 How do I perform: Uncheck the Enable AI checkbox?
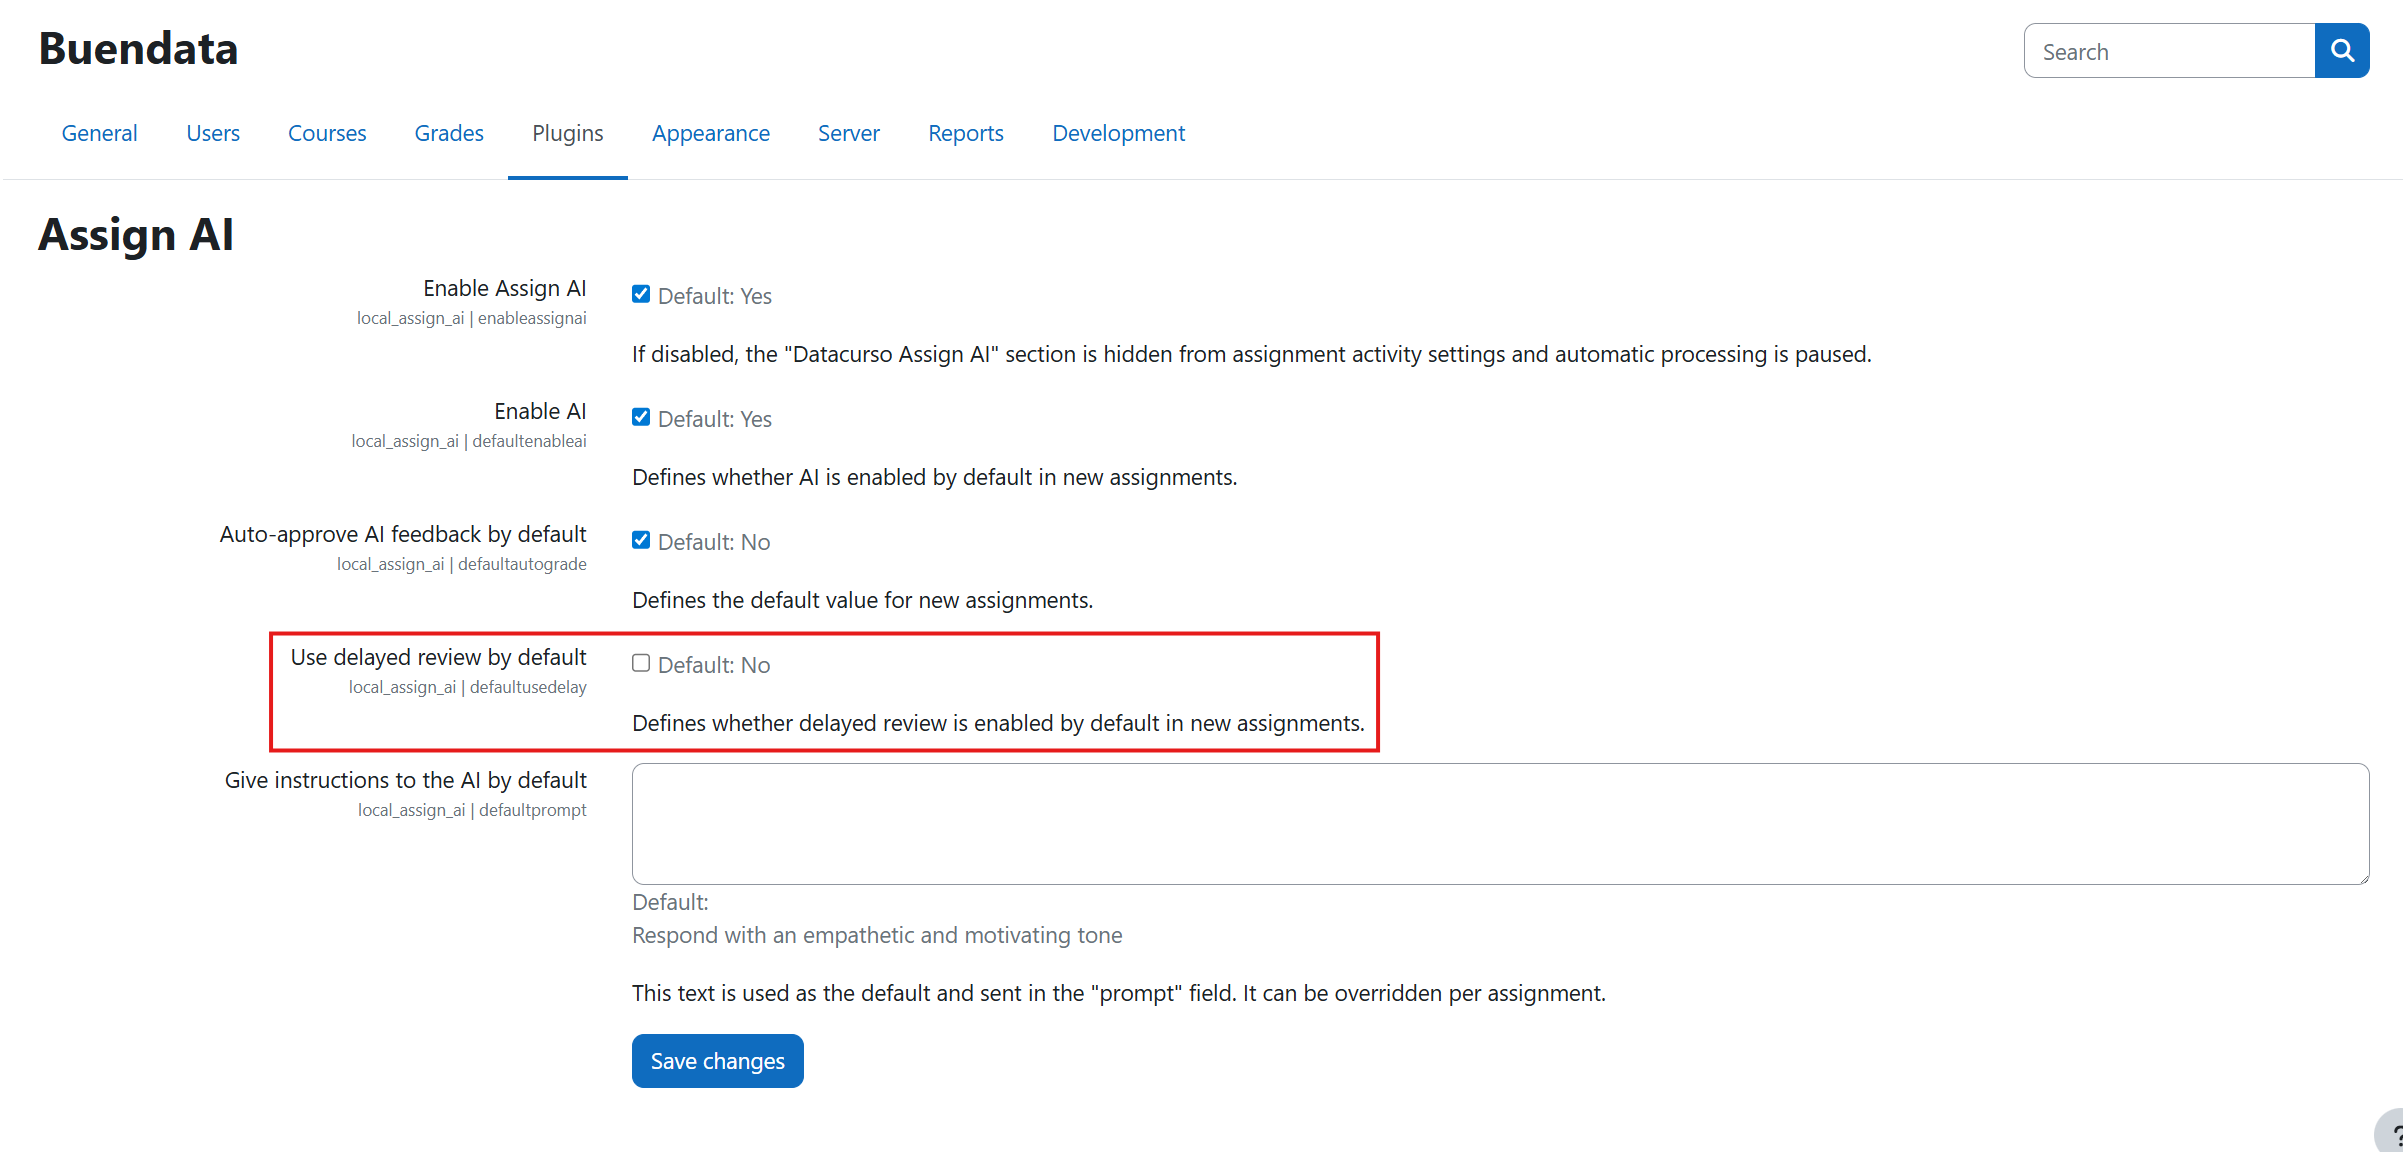641,417
